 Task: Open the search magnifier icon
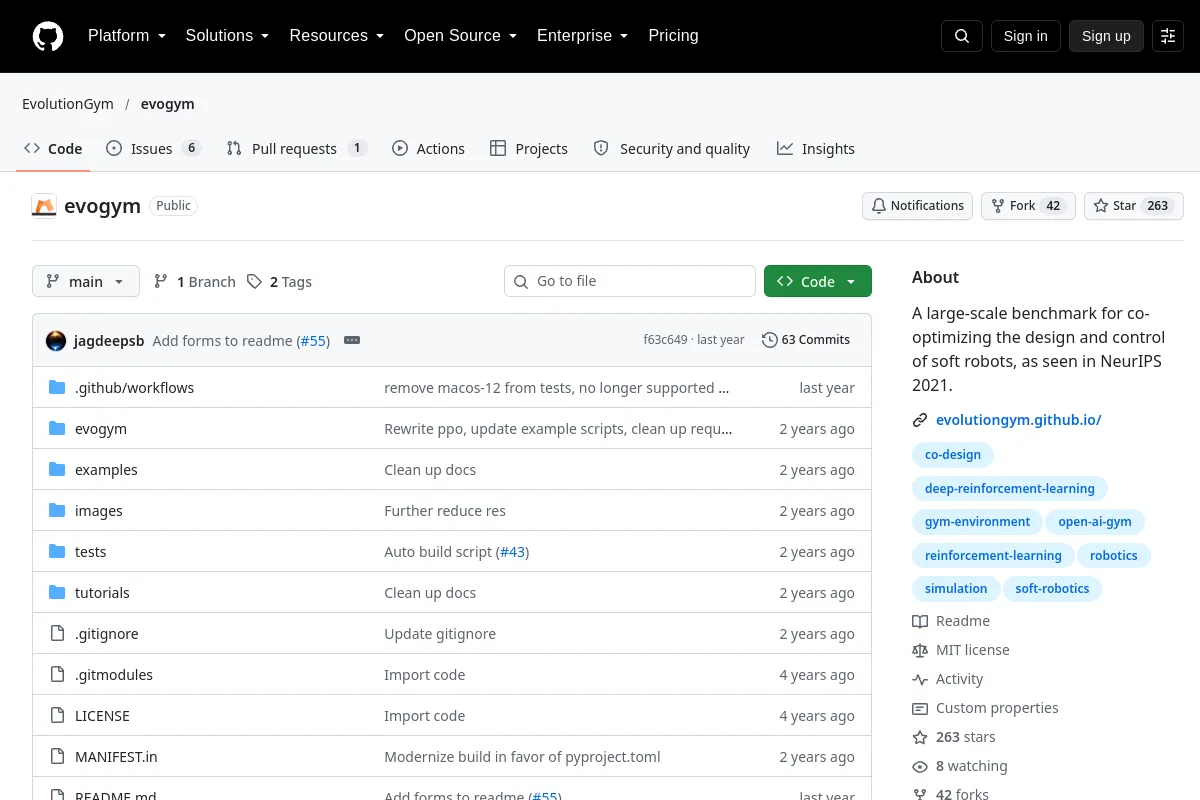coord(962,36)
